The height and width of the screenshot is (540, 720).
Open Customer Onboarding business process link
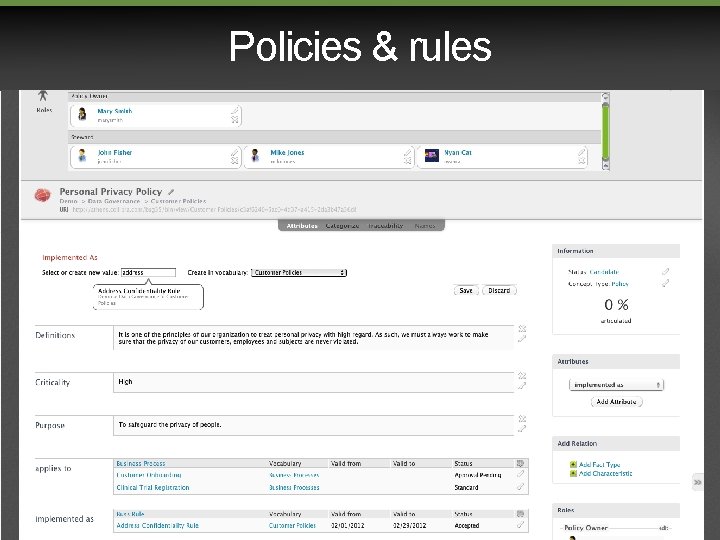point(149,475)
